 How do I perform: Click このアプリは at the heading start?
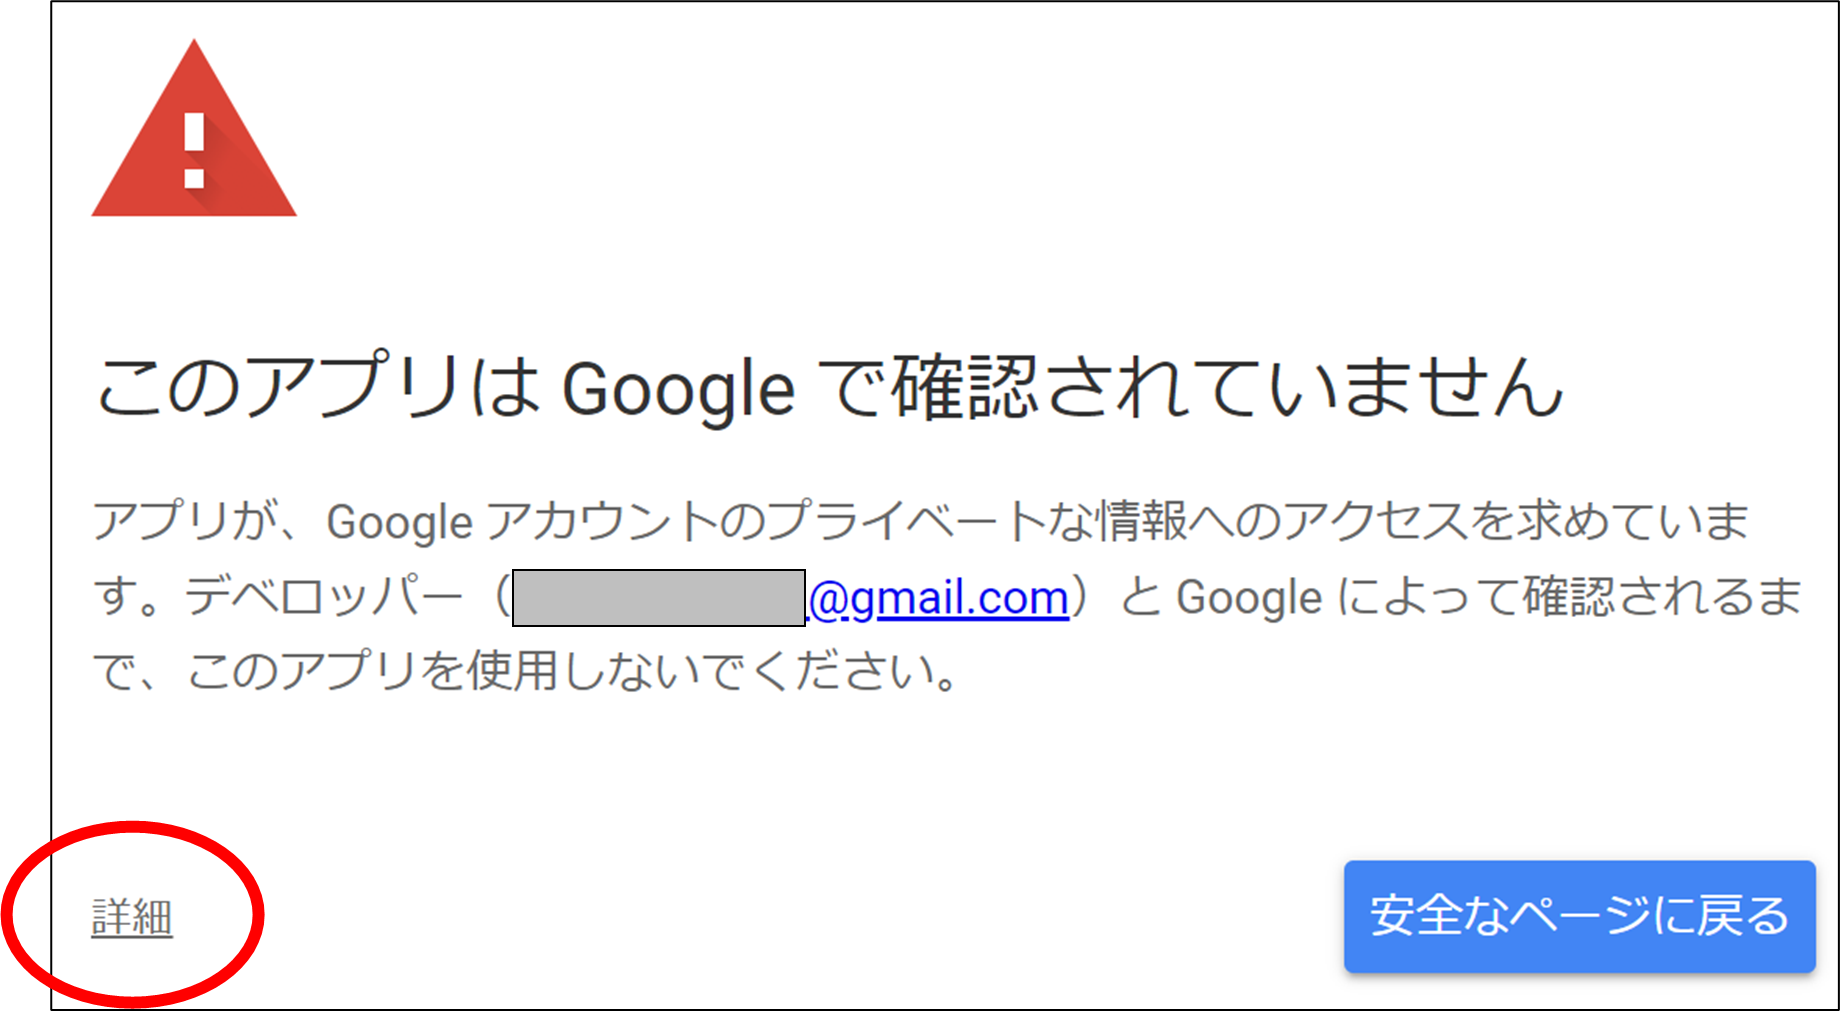(318, 387)
